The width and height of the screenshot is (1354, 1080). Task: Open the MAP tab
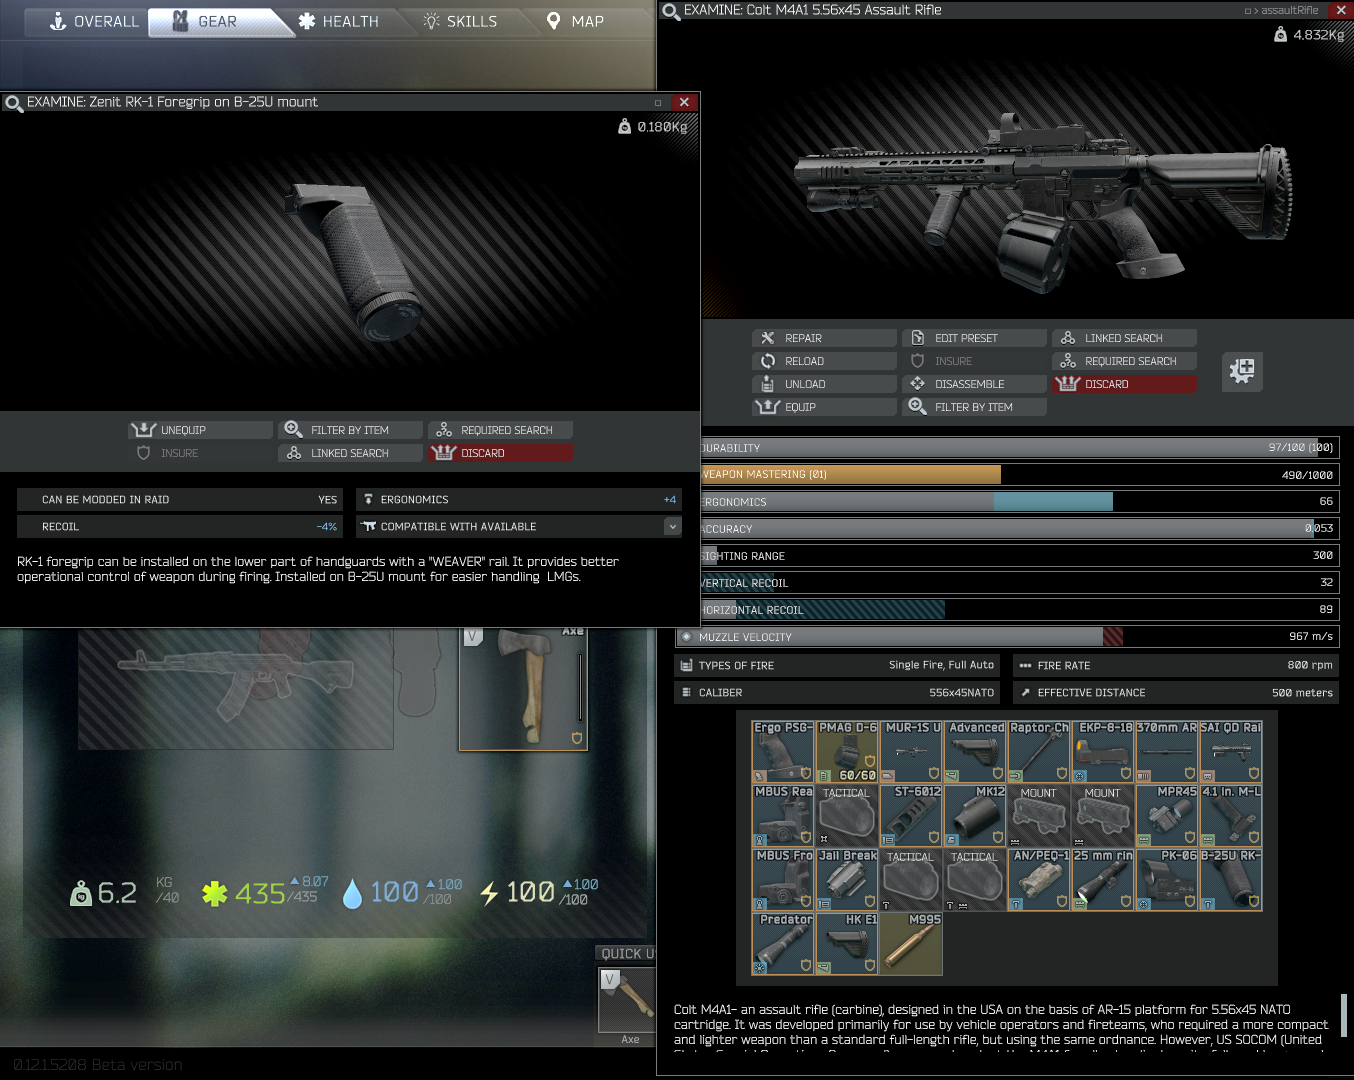coord(575,21)
